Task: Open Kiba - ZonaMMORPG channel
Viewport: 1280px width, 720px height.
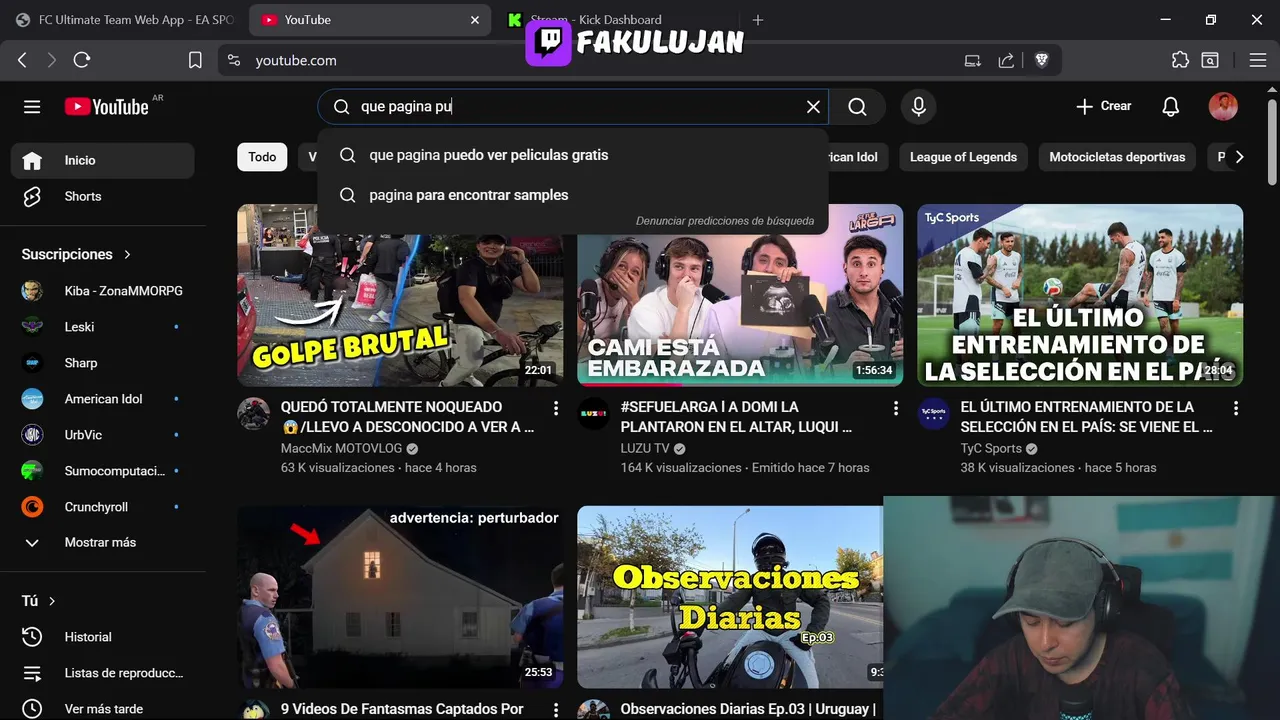Action: (102, 291)
